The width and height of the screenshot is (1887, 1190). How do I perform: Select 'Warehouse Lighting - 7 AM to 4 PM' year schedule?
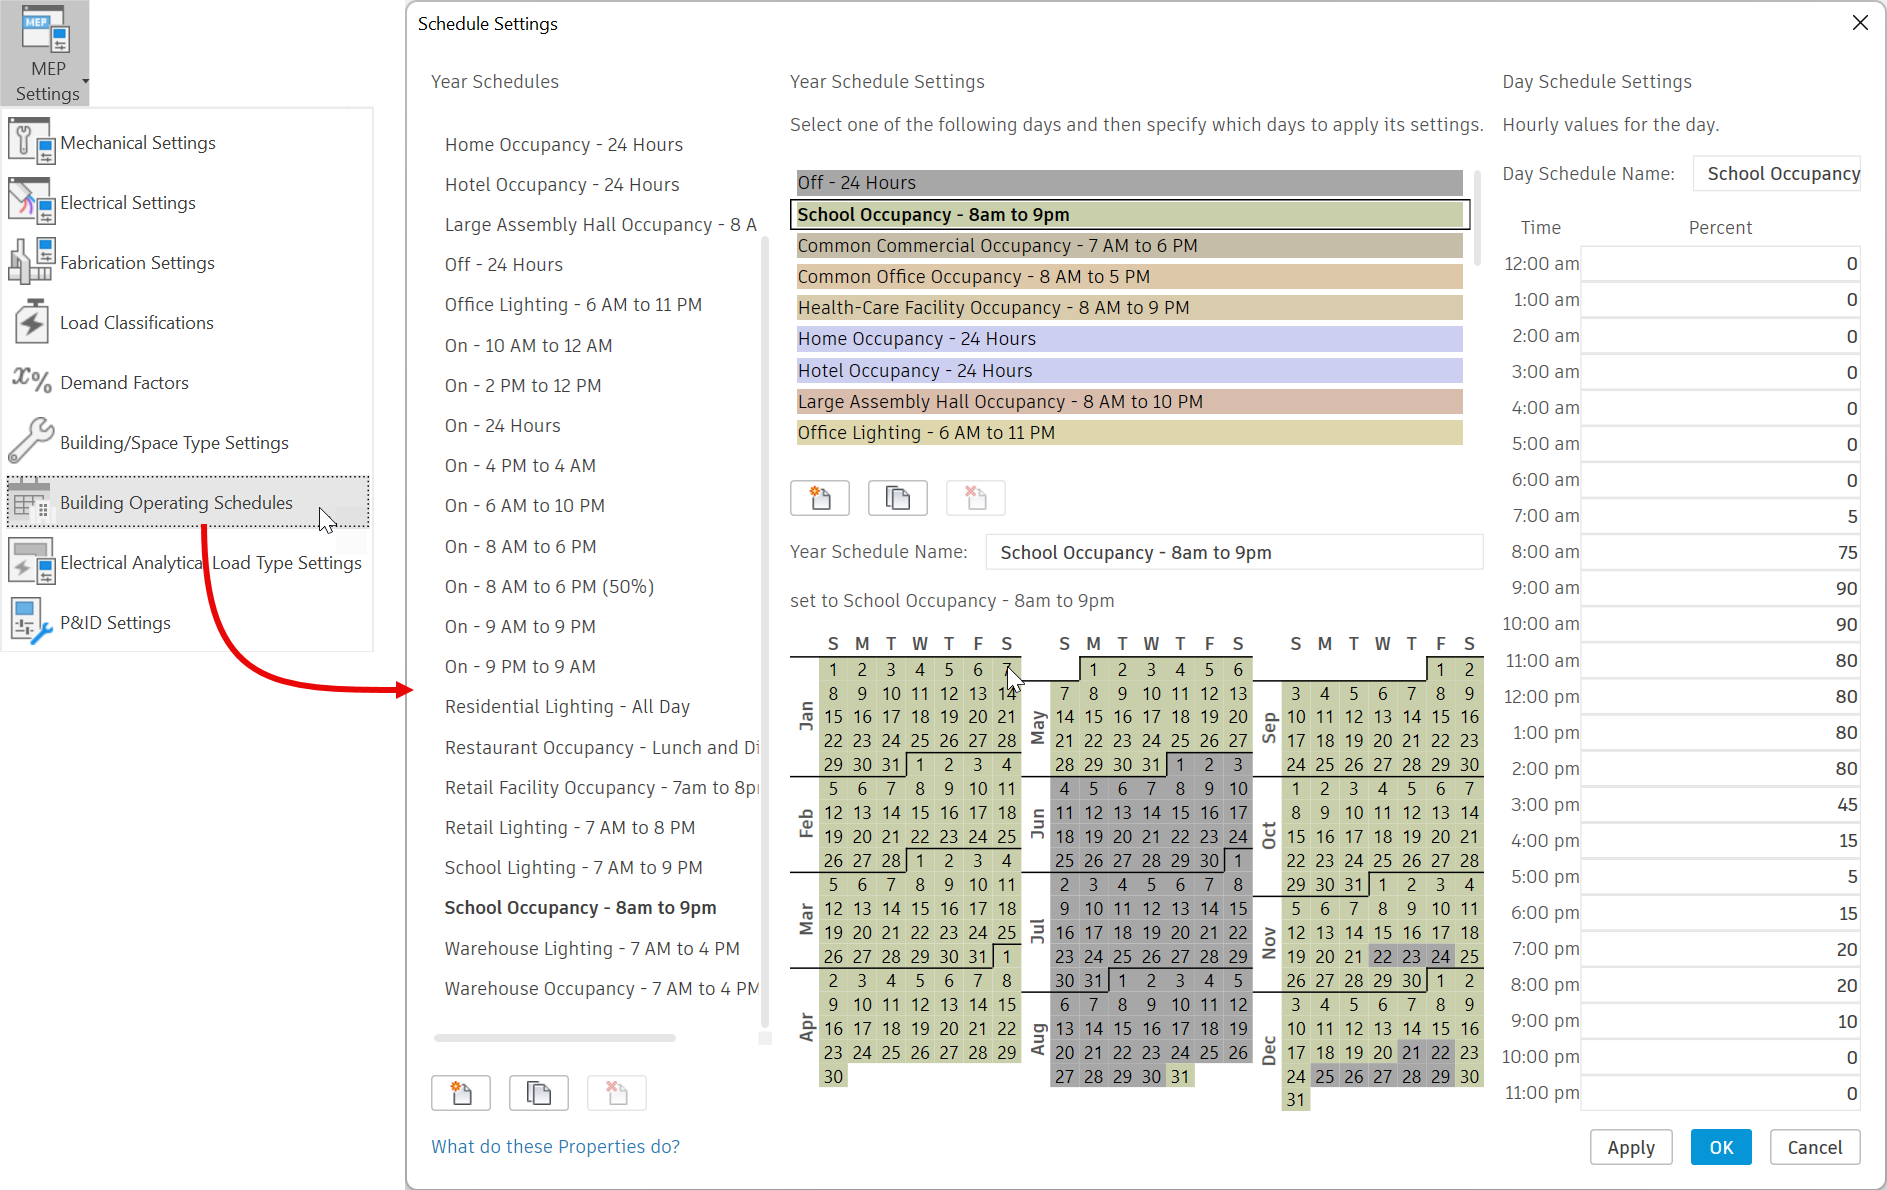pyautogui.click(x=592, y=949)
